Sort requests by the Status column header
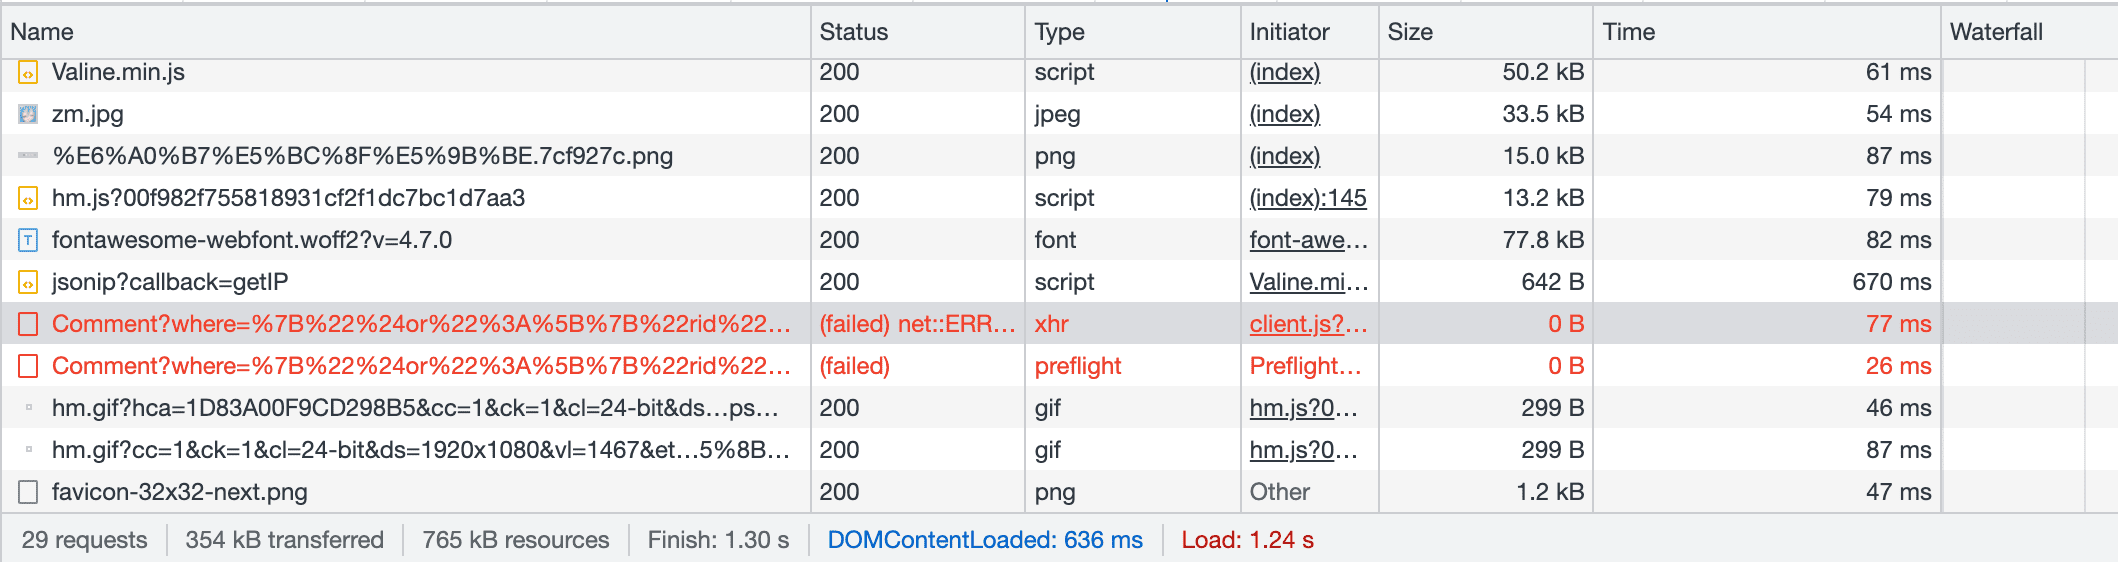This screenshot has height=562, width=2118. pos(853,32)
